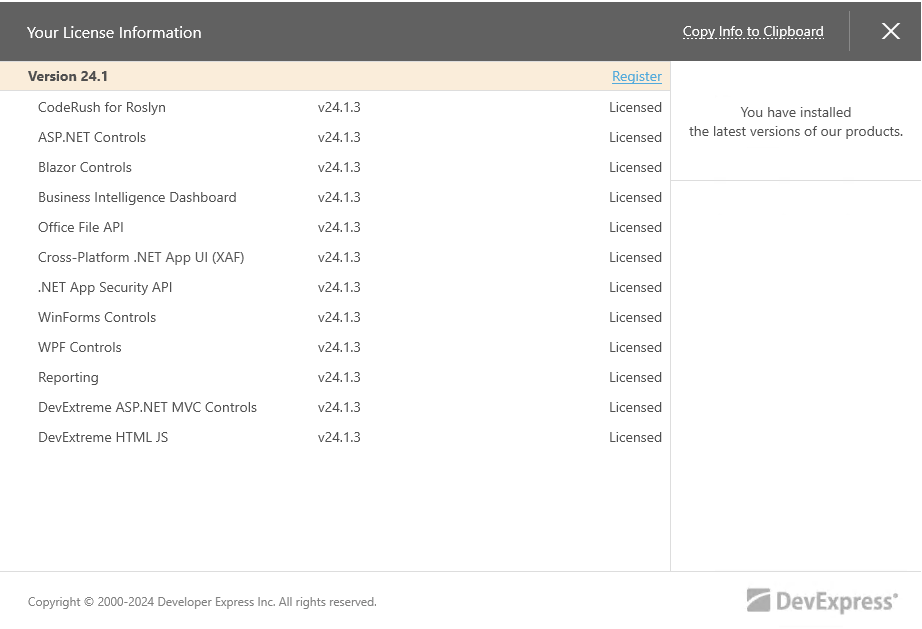Select Business Intelligence Dashboard entry
The image size is (922, 629).
click(x=335, y=197)
